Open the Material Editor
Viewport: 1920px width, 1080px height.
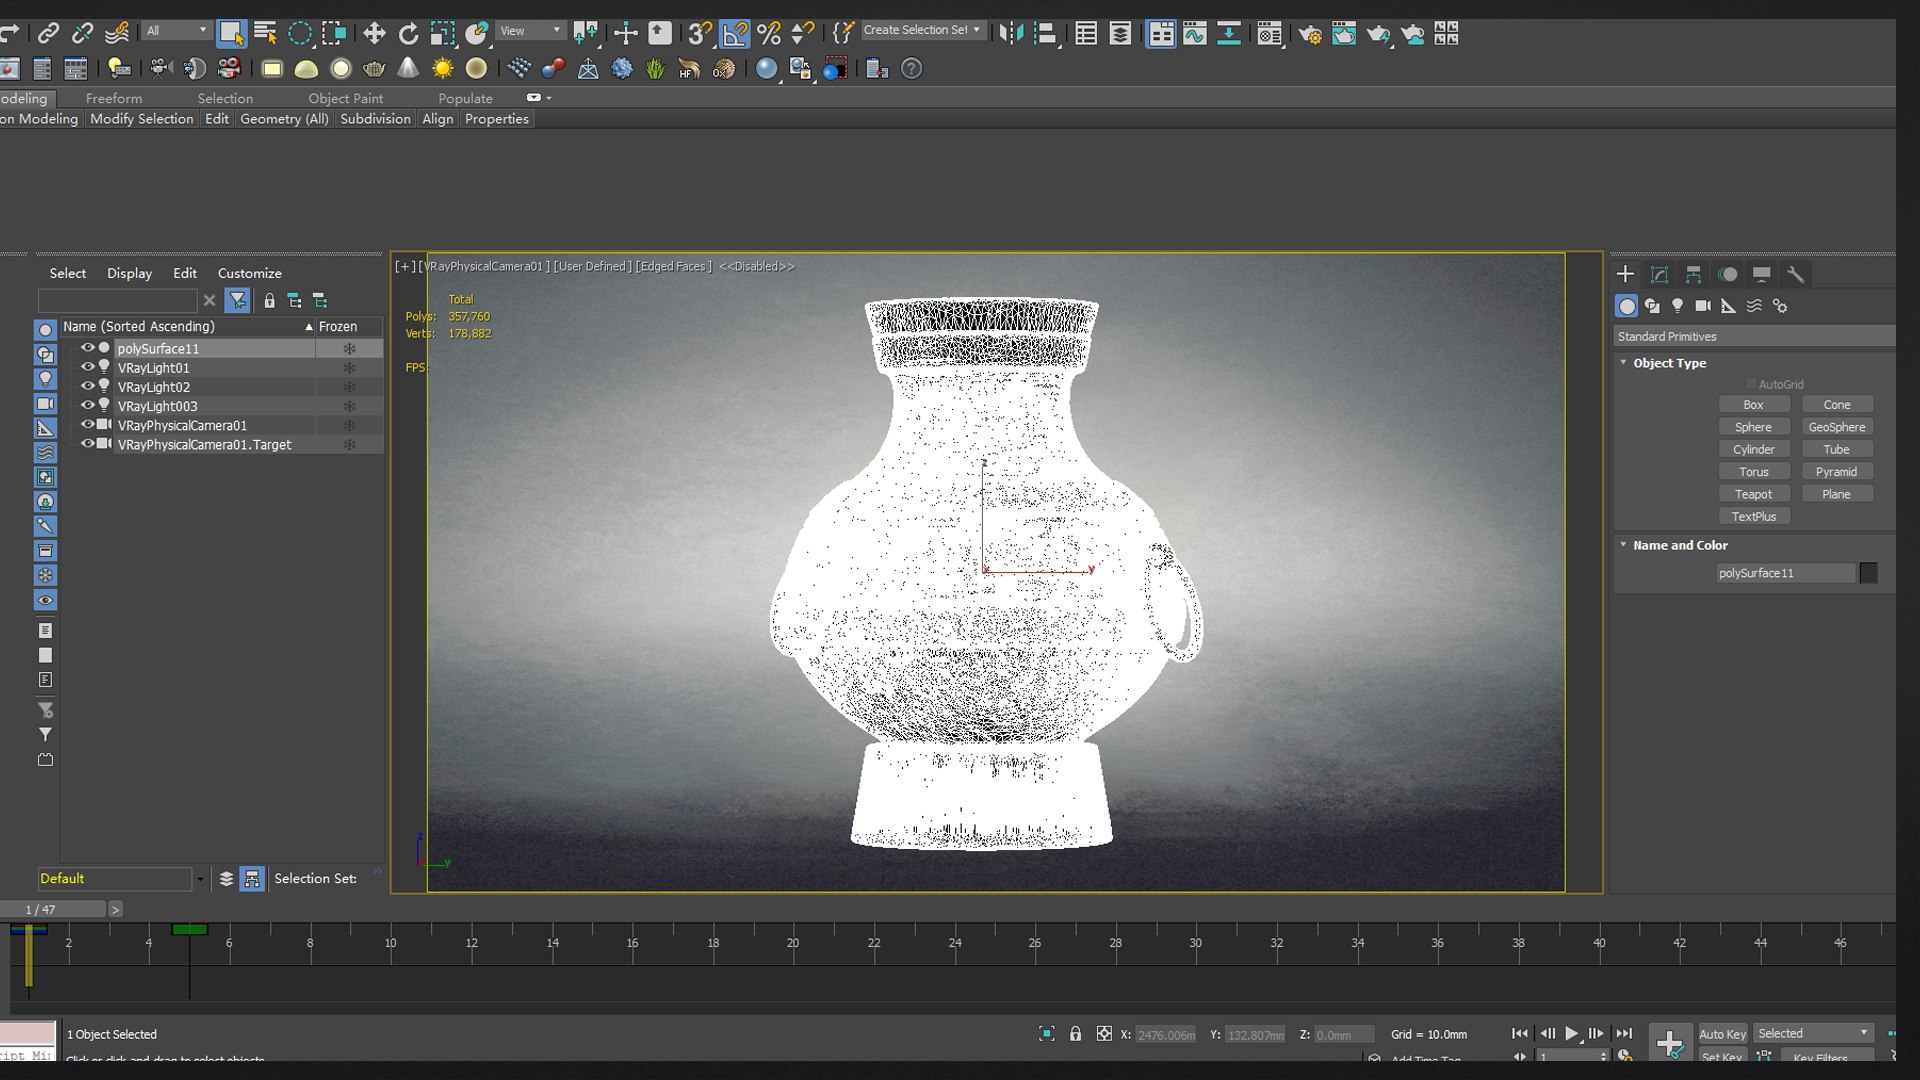1270,34
